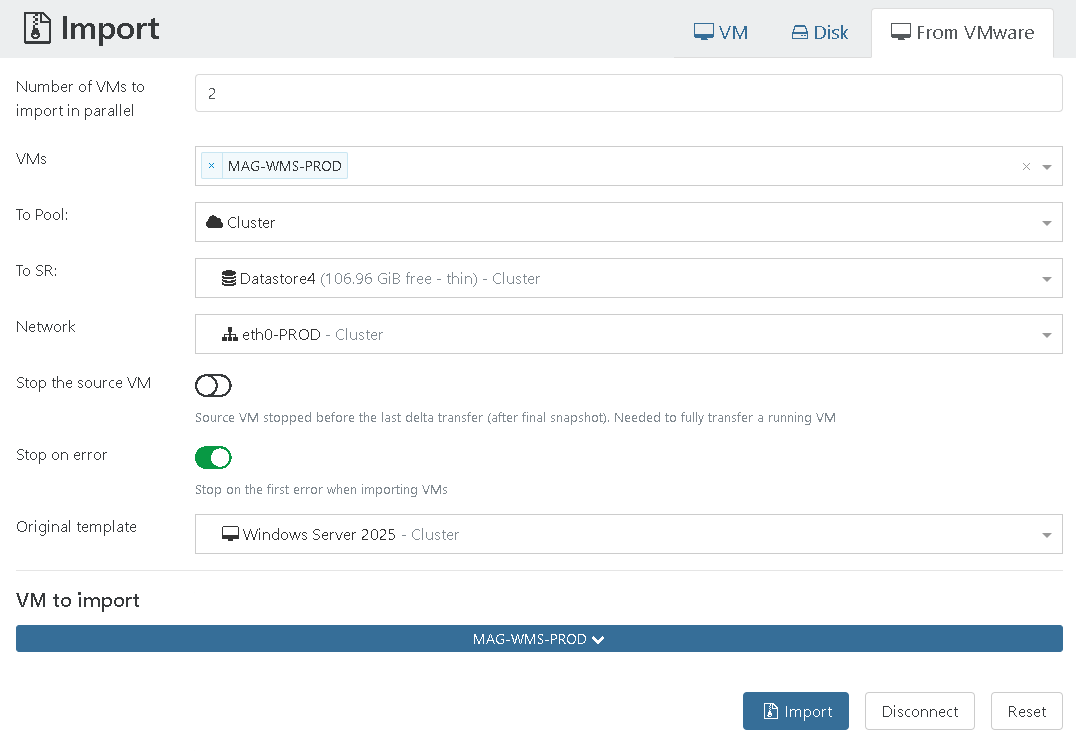Click the Disconnect button
1076x752 pixels.
point(920,711)
